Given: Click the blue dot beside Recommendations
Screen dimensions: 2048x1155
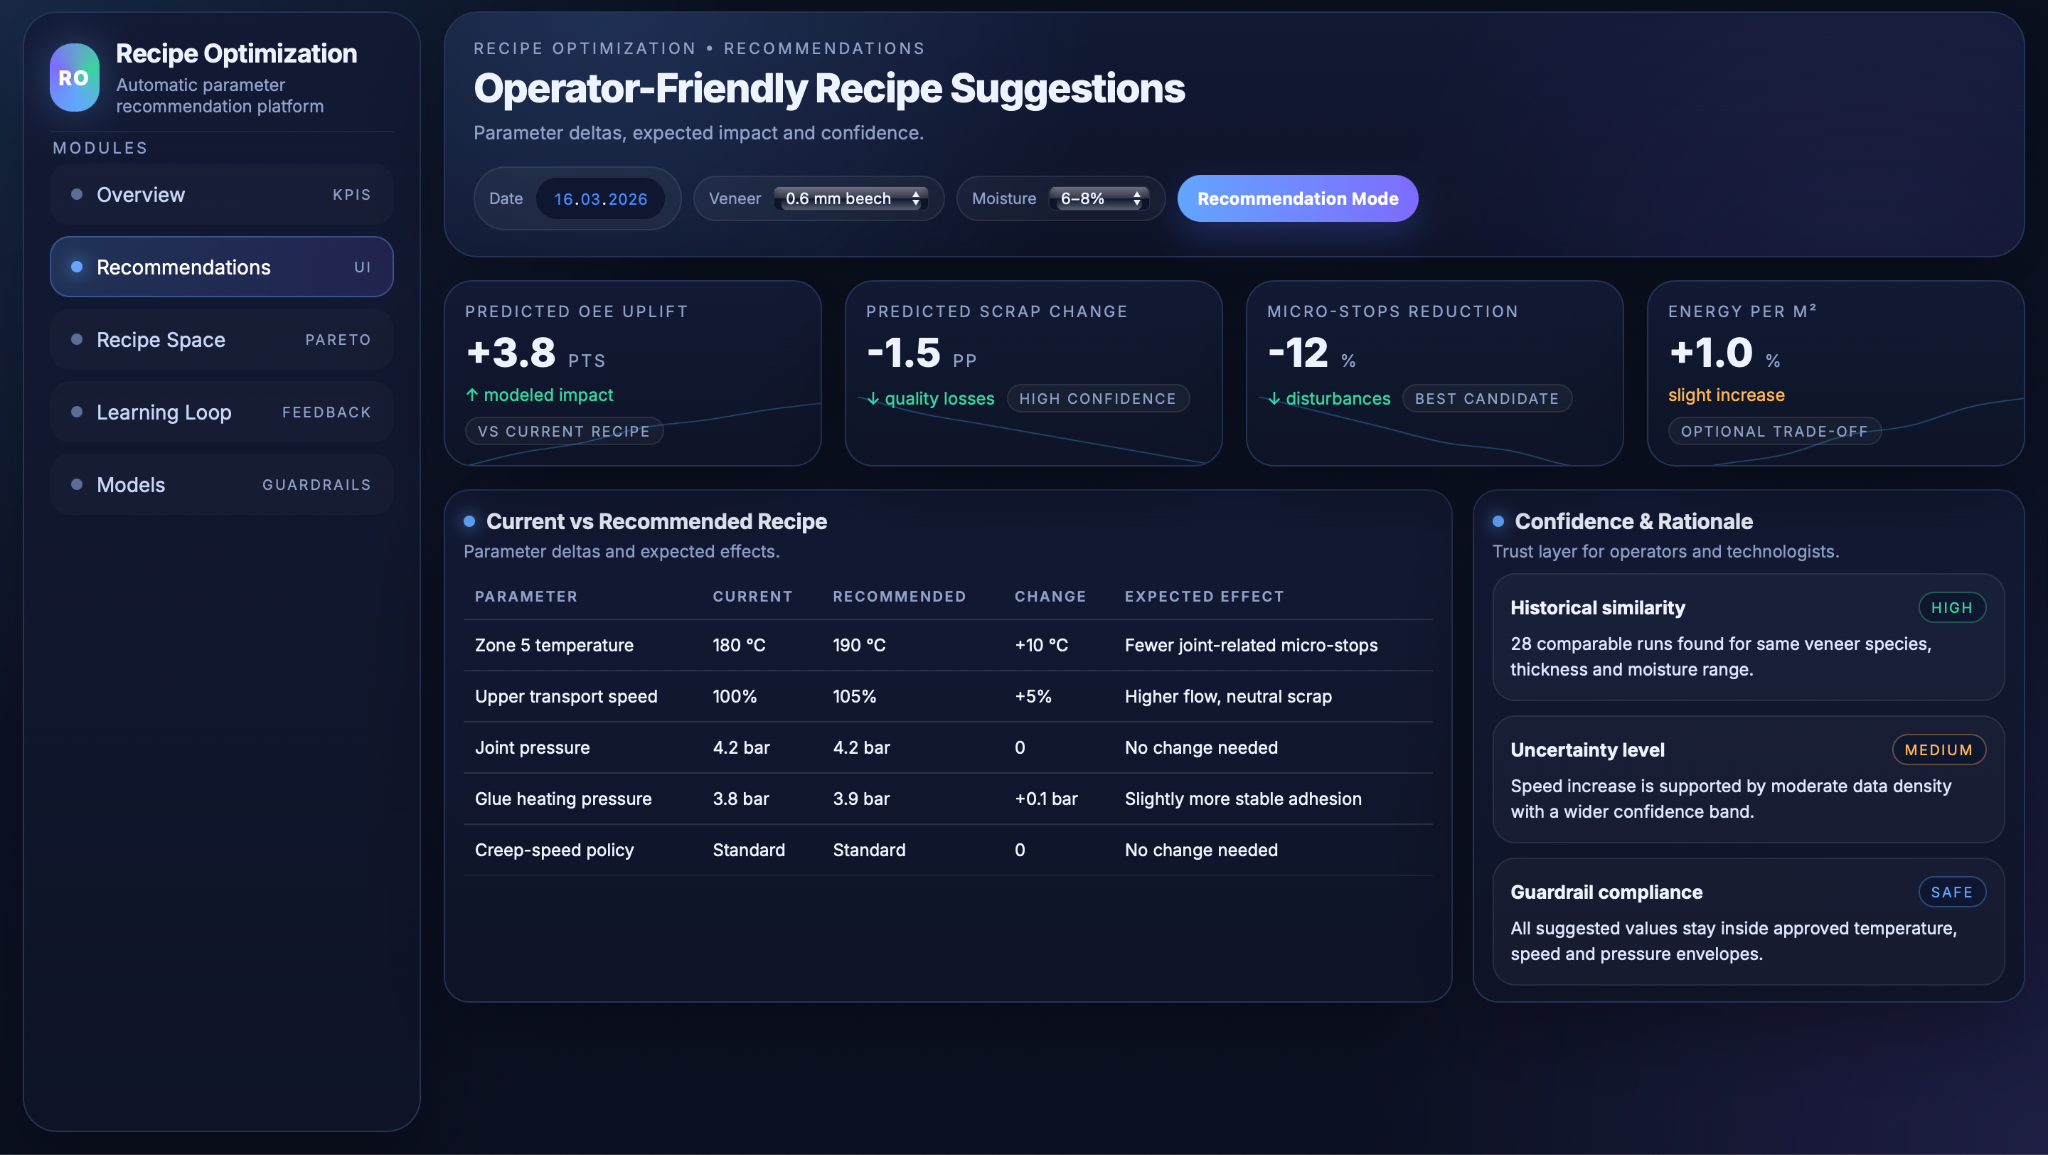Looking at the screenshot, I should (77, 267).
